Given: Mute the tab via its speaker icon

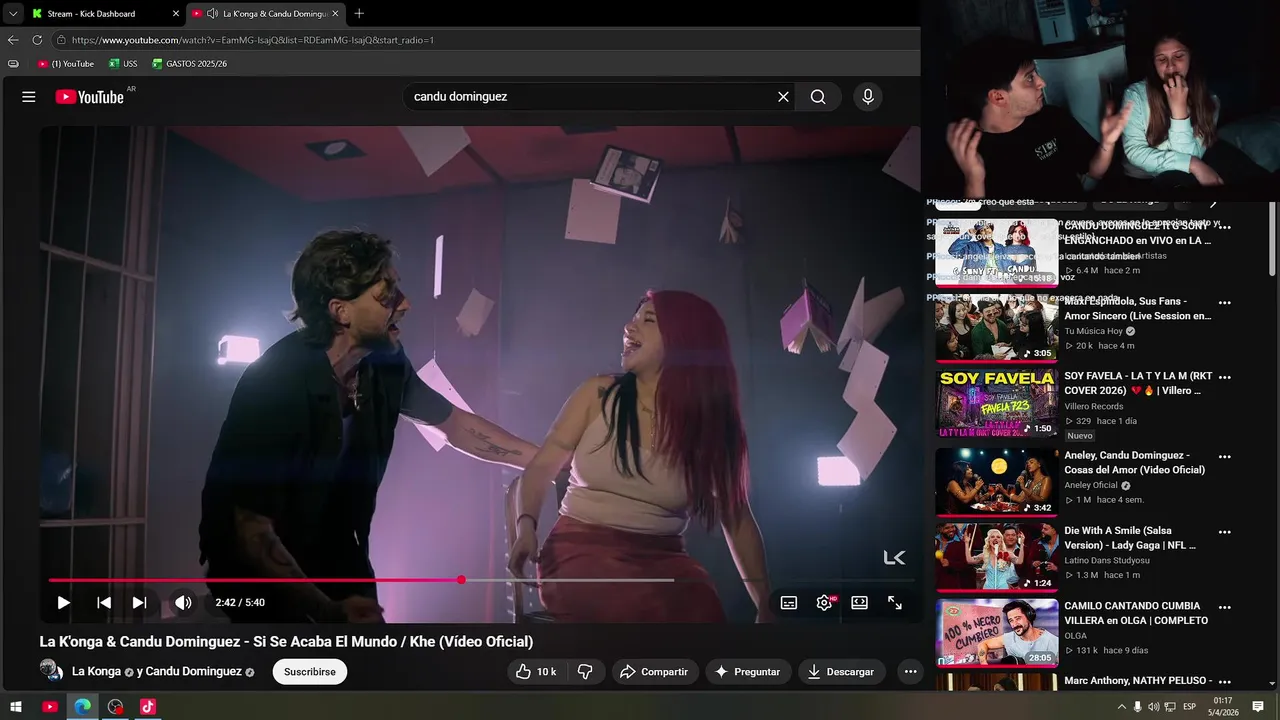Looking at the screenshot, I should [212, 13].
